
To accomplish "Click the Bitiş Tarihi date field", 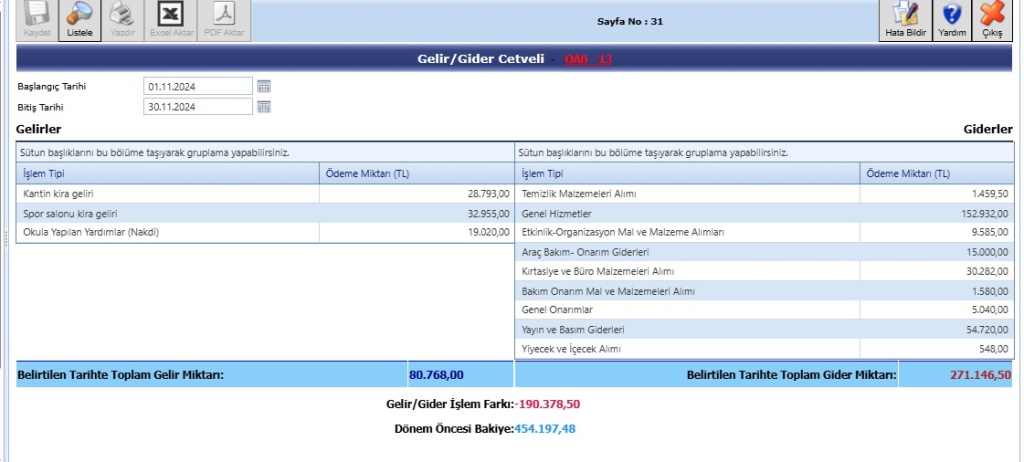I will pyautogui.click(x=197, y=106).
